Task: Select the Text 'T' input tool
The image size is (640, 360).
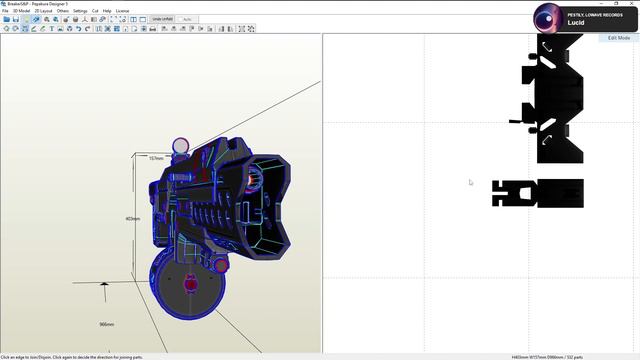Action: coord(52,29)
